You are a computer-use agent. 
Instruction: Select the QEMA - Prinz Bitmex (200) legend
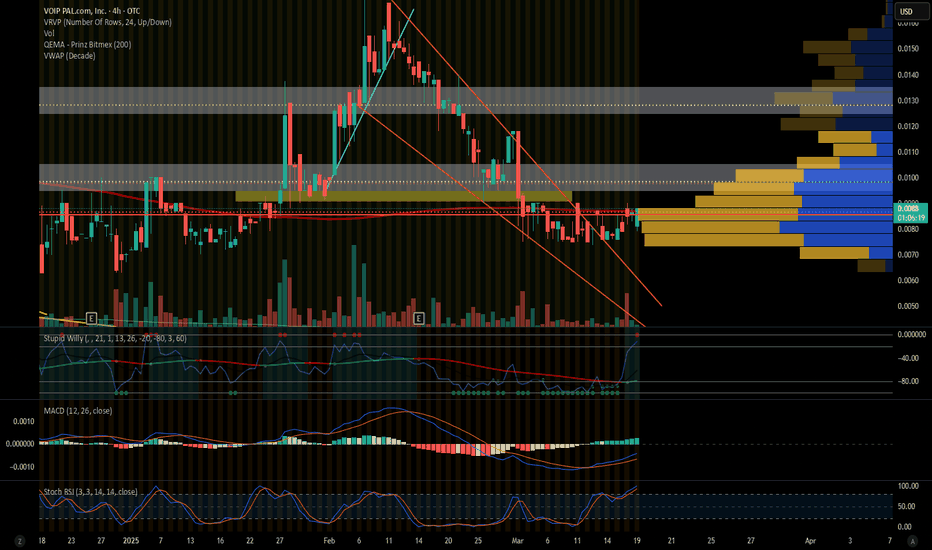point(87,45)
